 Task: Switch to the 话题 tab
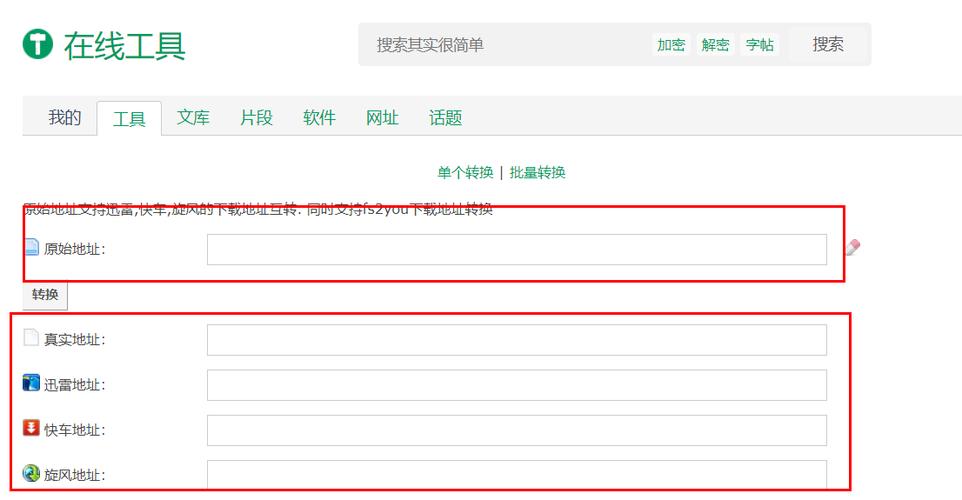445,117
